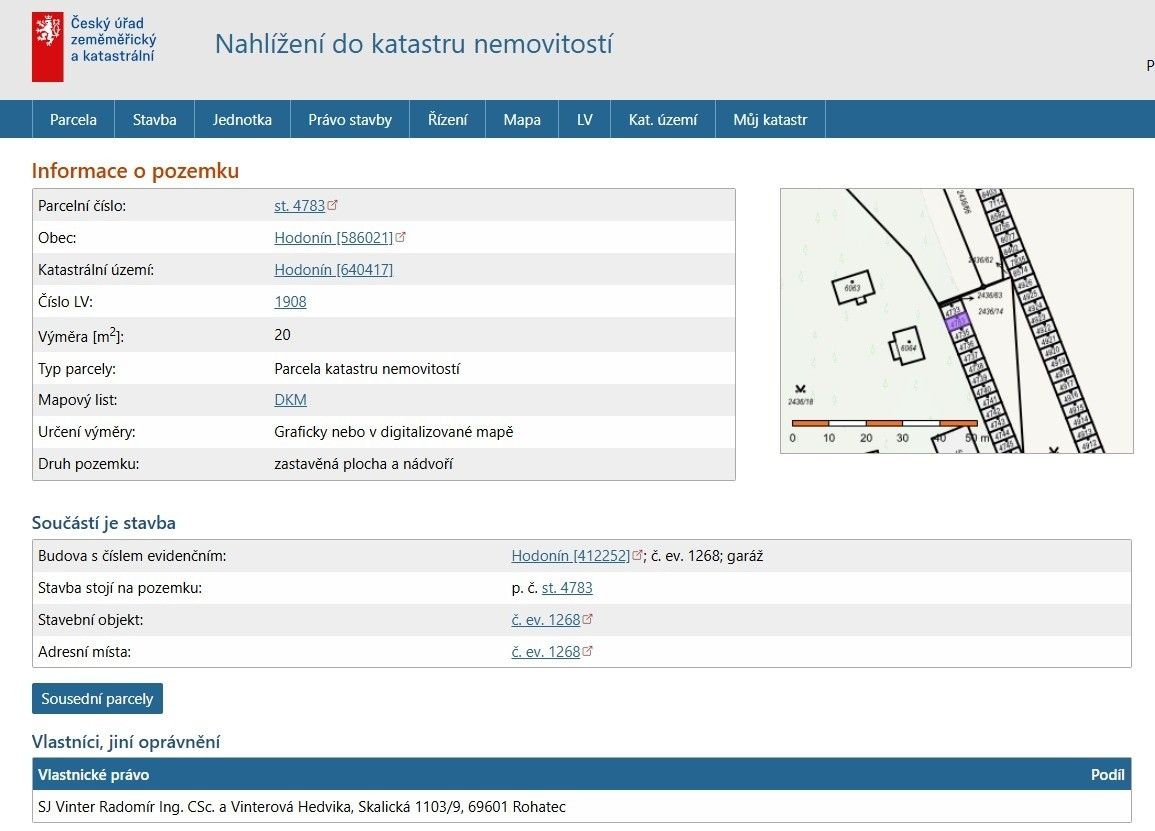Open the LV number 1908 link
The height and width of the screenshot is (831, 1155).
tap(290, 301)
